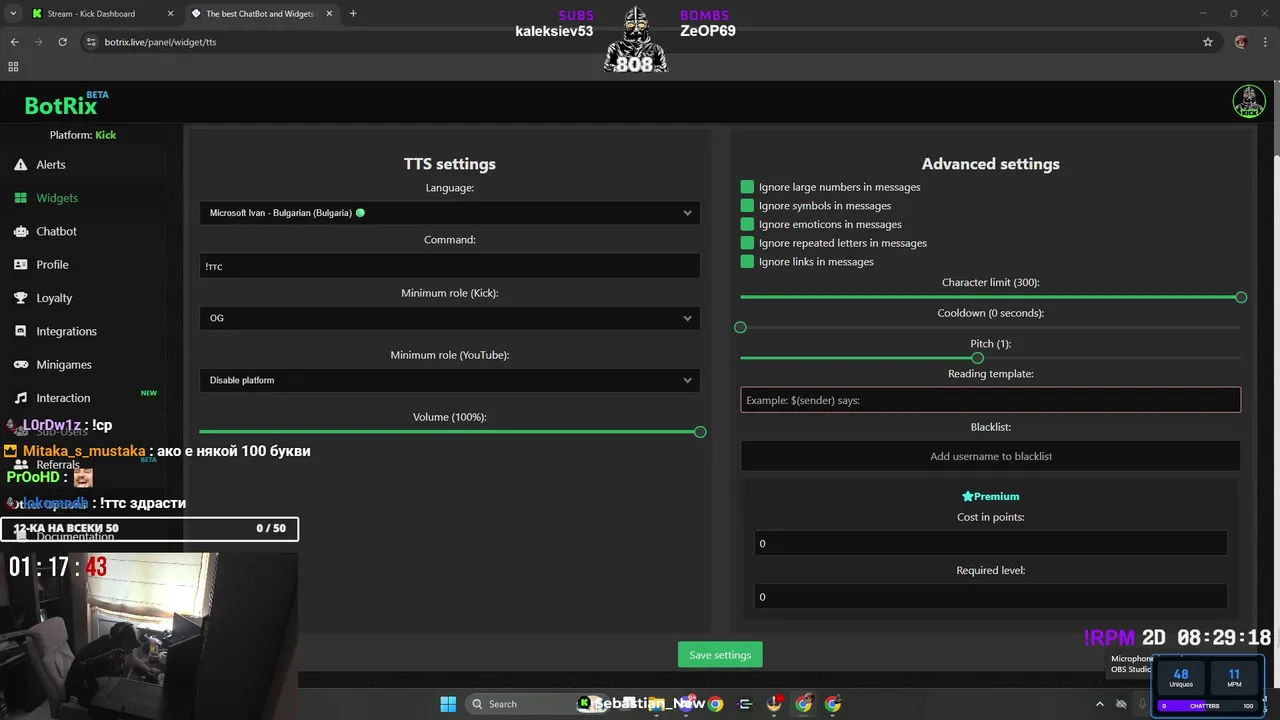Click the Integrations icon in sidebar
This screenshot has height=720, width=1280.
click(20, 331)
